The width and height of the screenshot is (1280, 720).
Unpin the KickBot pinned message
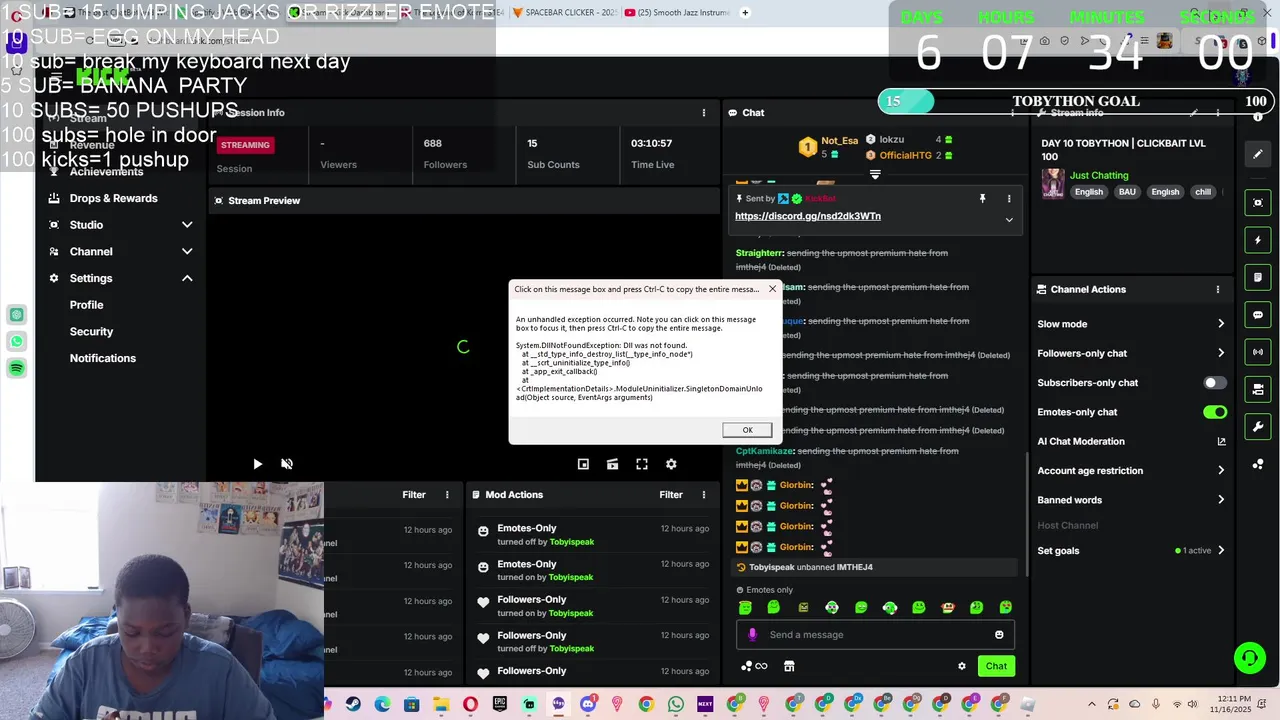[982, 199]
